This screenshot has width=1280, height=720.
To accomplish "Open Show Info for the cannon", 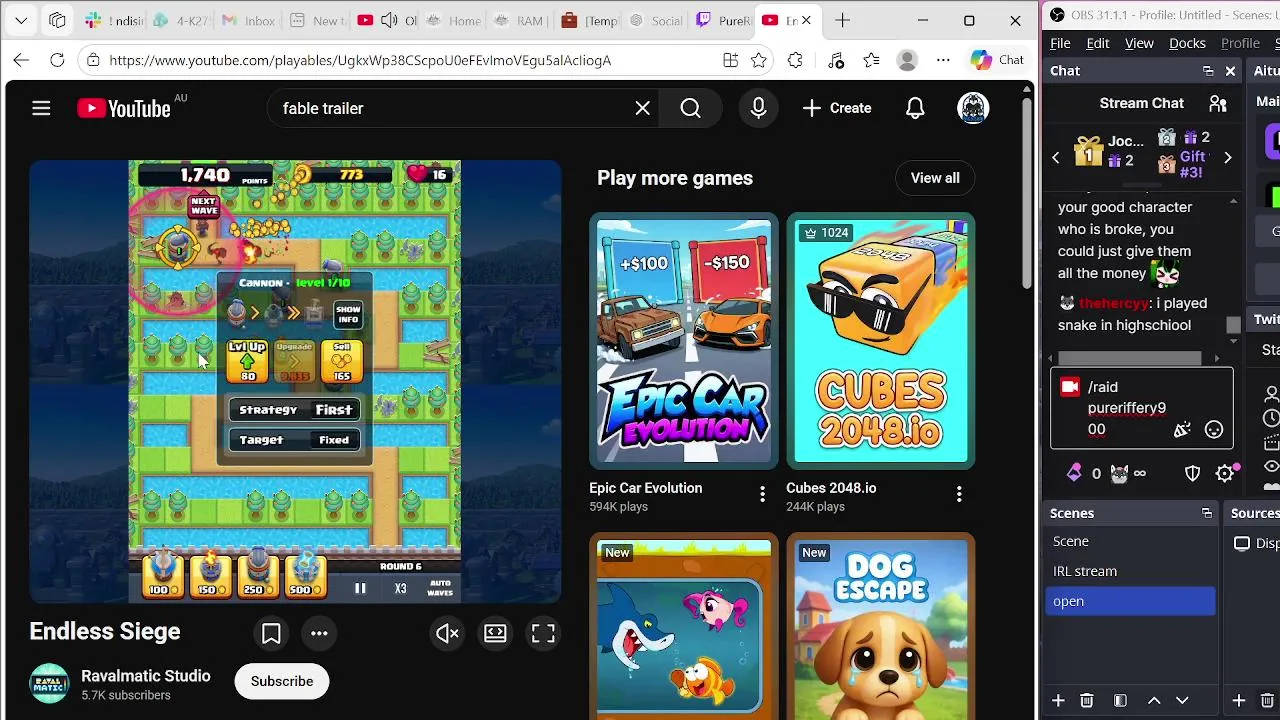I will pos(348,314).
